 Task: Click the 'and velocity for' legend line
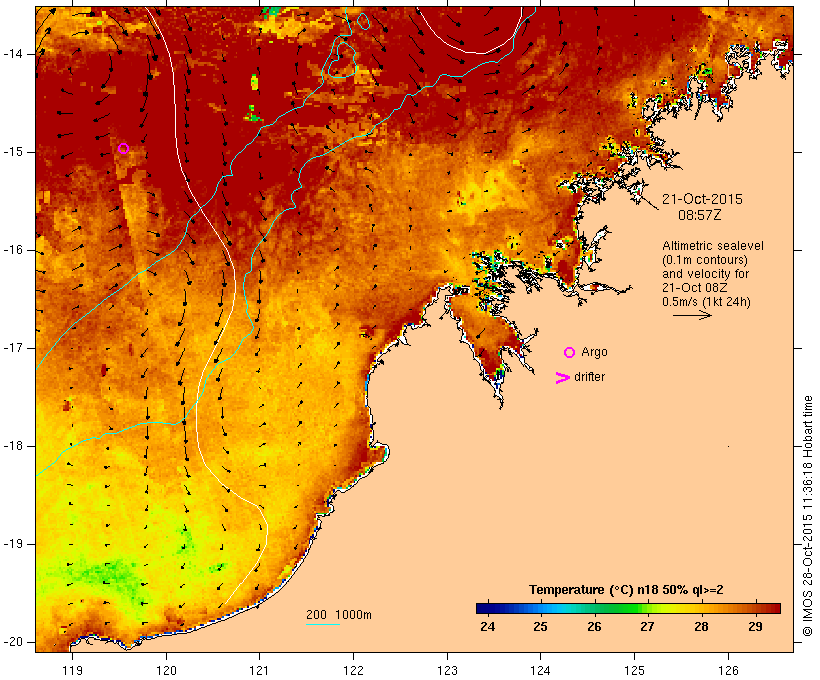click(705, 274)
